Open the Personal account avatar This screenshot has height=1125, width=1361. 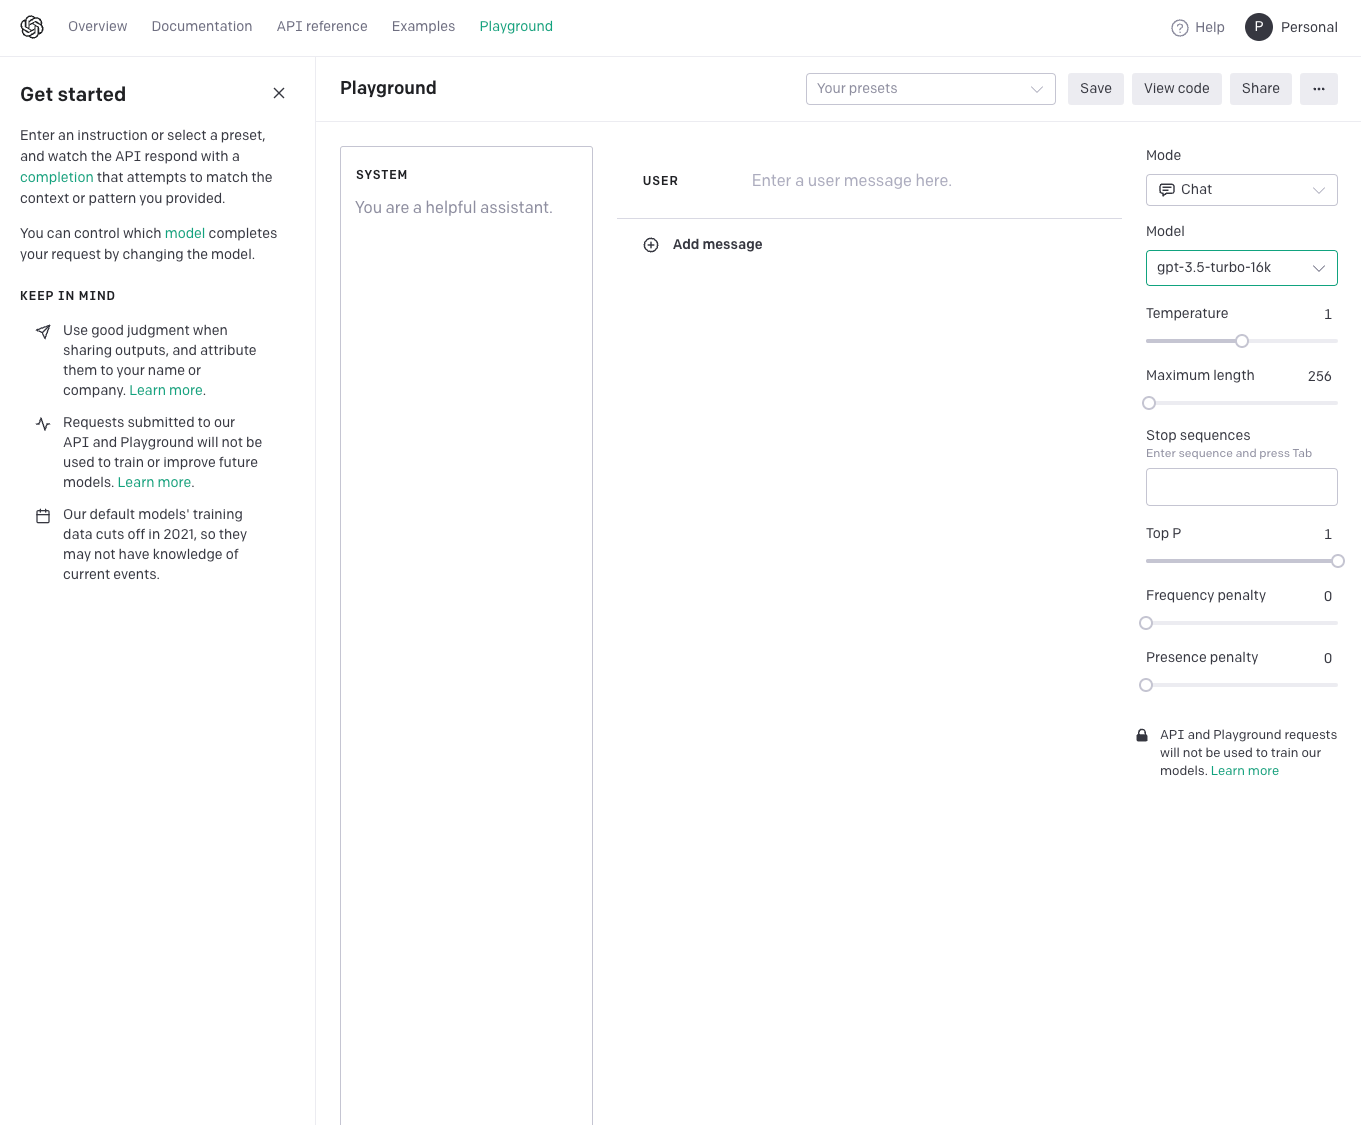tap(1259, 27)
